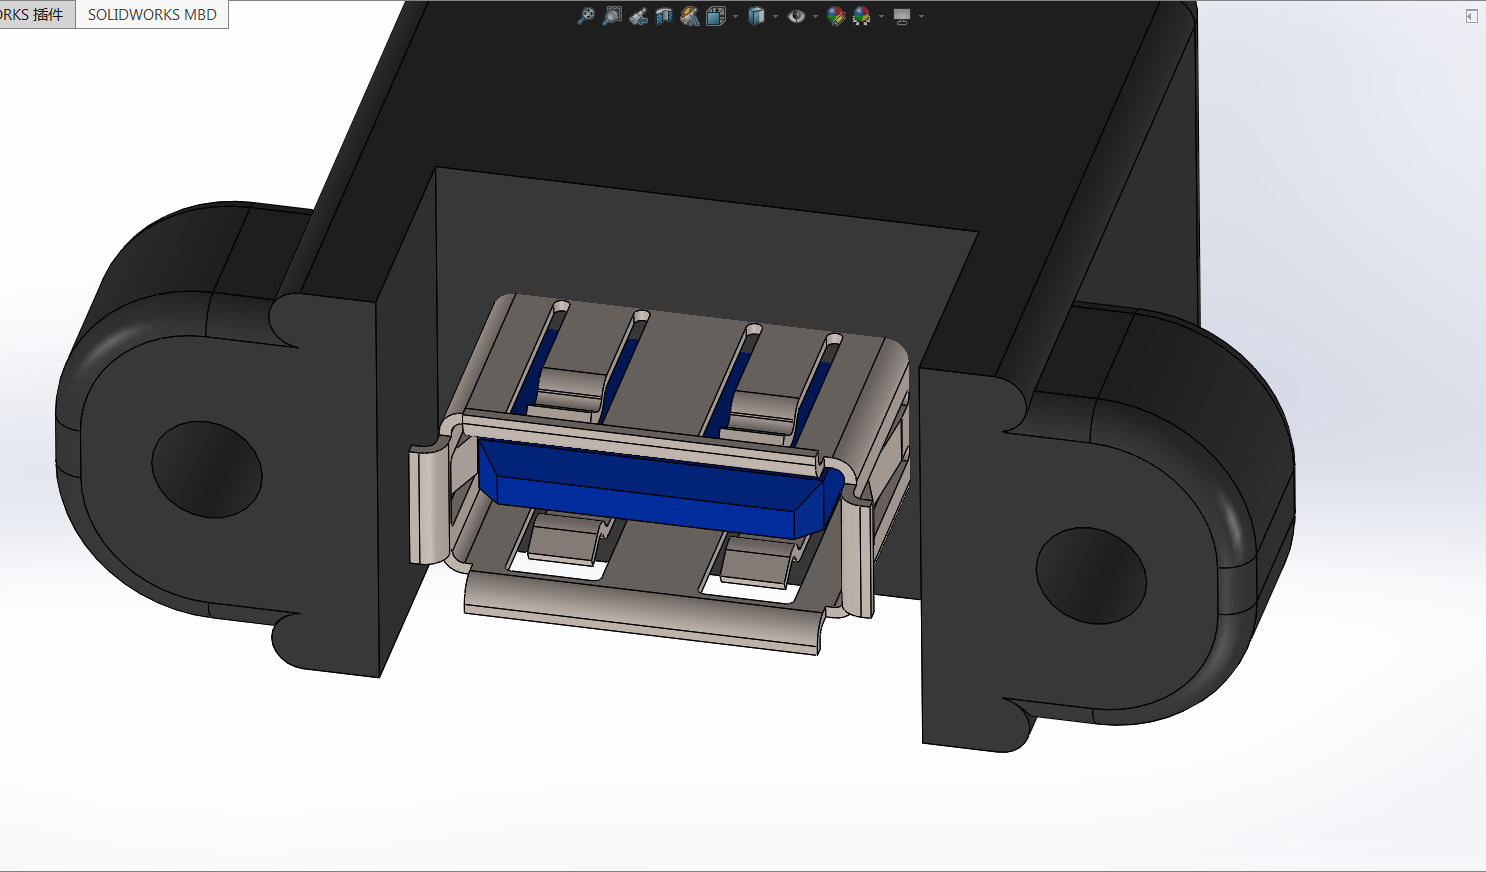This screenshot has width=1486, height=872.
Task: Open Edit Appearance color ball icon
Action: tap(836, 16)
